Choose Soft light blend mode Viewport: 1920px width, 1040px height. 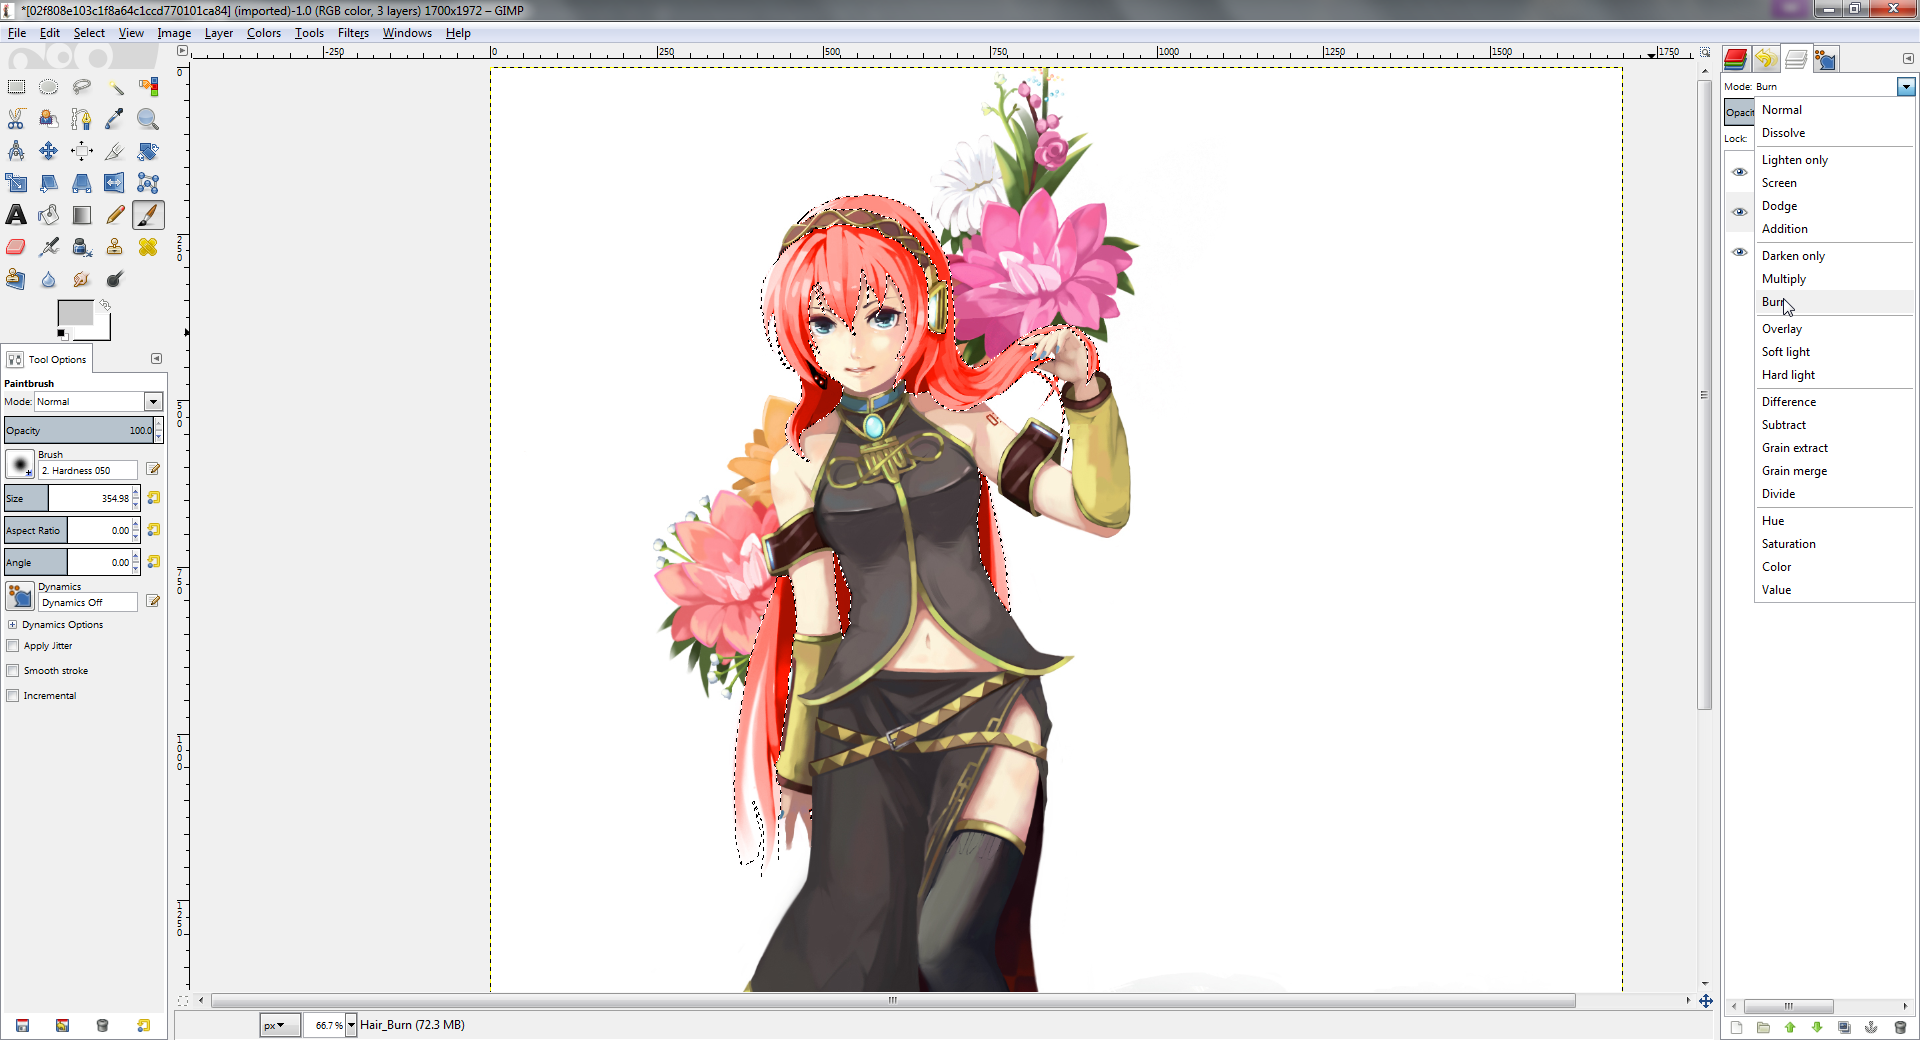(1786, 352)
